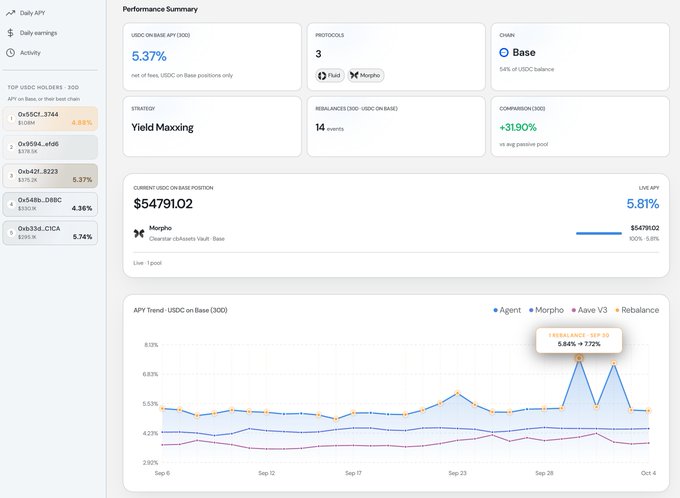Image resolution: width=680 pixels, height=498 pixels.
Task: Click the Yield Maxxing strategy text
Action: [x=162, y=127]
